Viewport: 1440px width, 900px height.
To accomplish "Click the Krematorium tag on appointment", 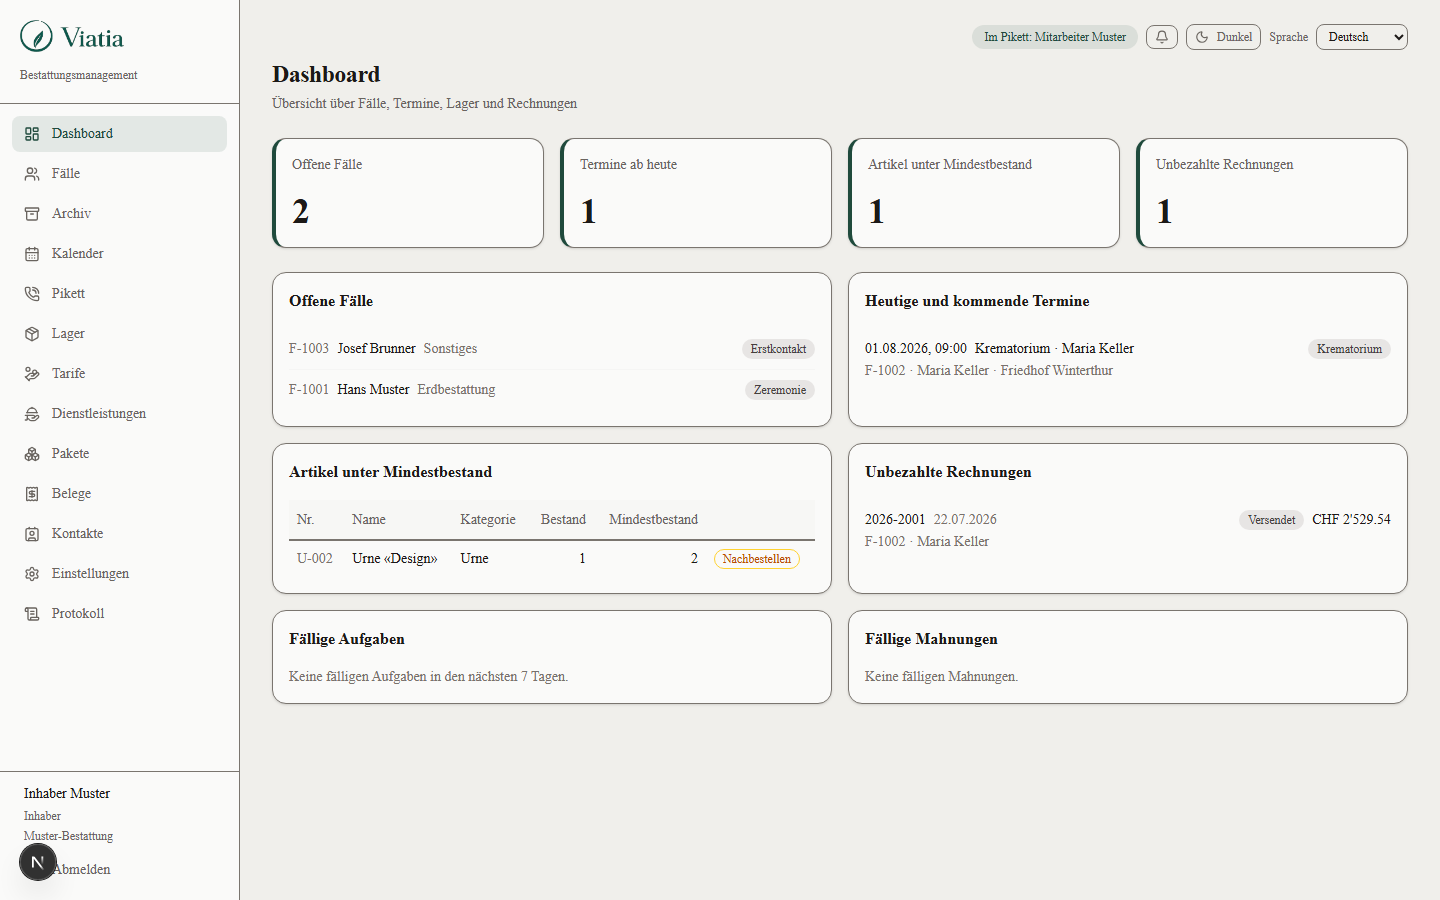I will tap(1349, 349).
